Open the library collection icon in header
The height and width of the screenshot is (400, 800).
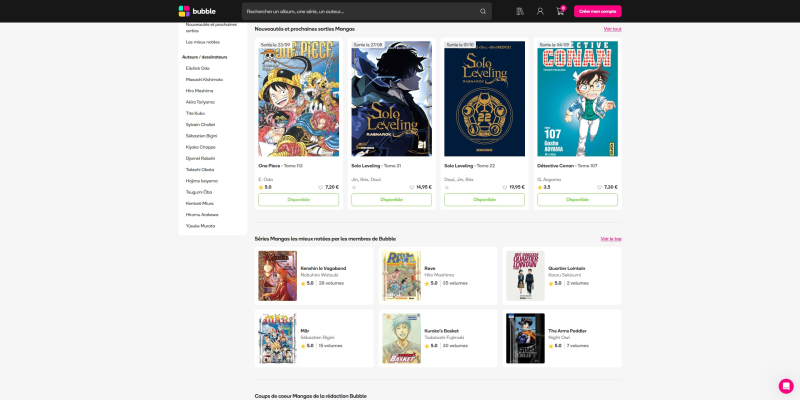click(x=520, y=11)
